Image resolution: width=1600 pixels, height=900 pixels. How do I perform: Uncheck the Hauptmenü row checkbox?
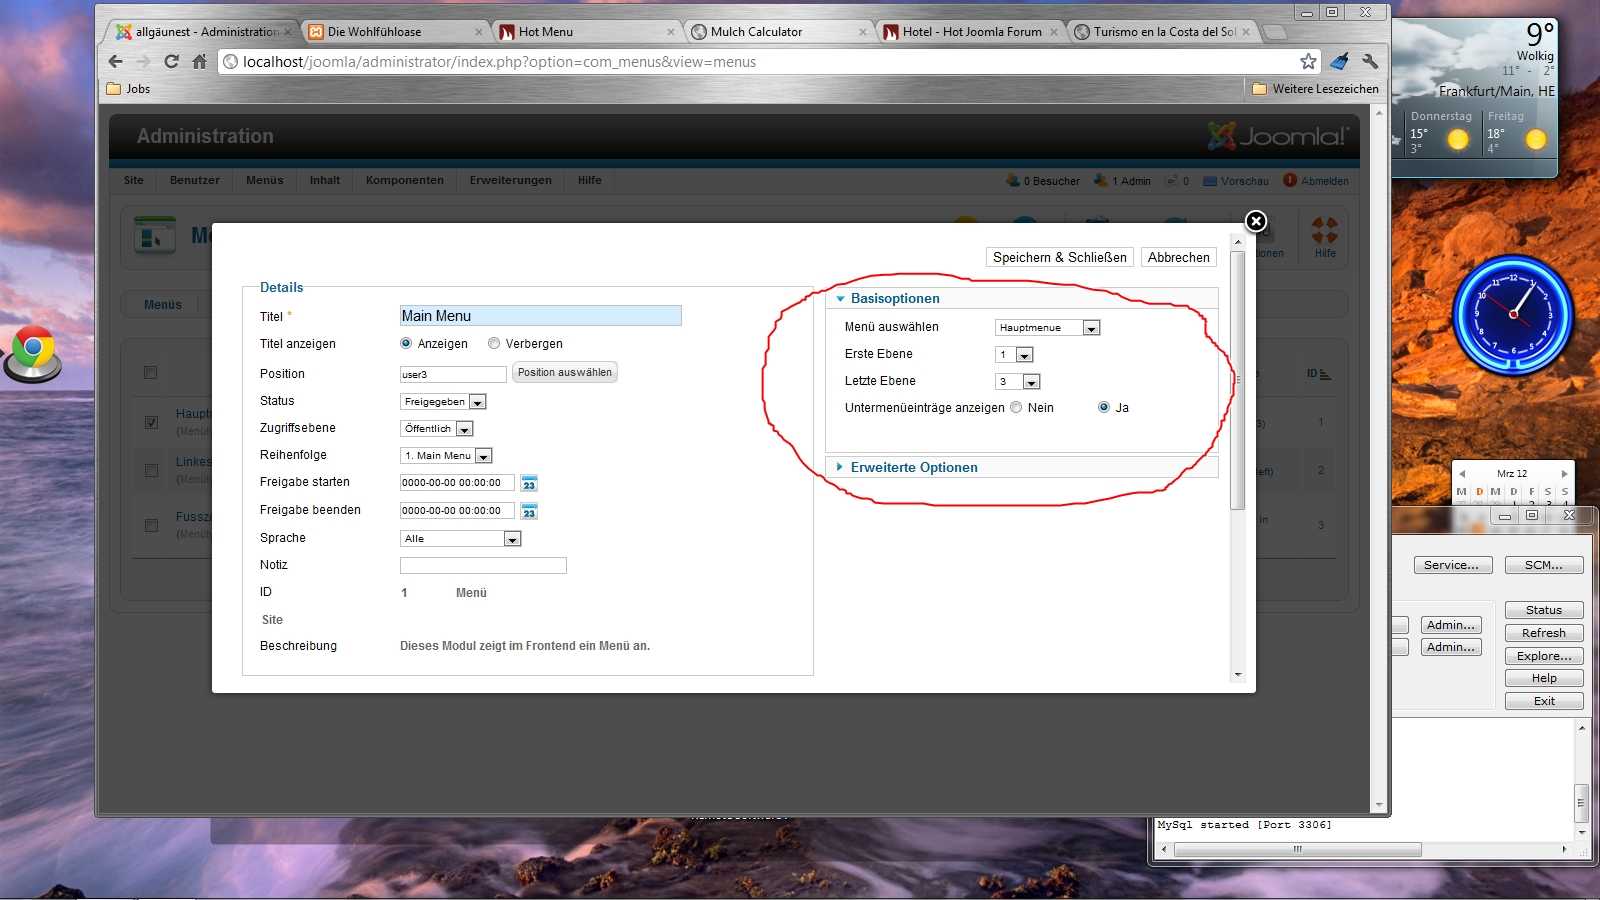[151, 422]
